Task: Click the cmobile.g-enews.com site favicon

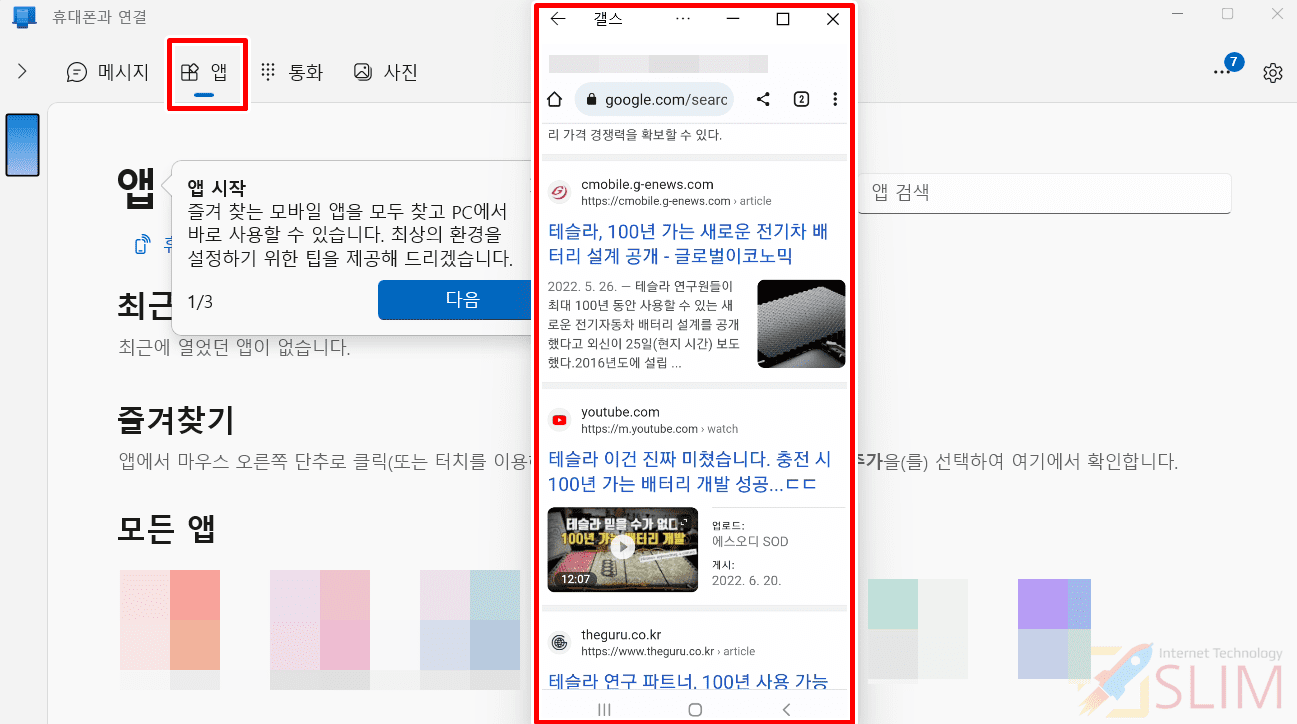Action: tap(560, 192)
